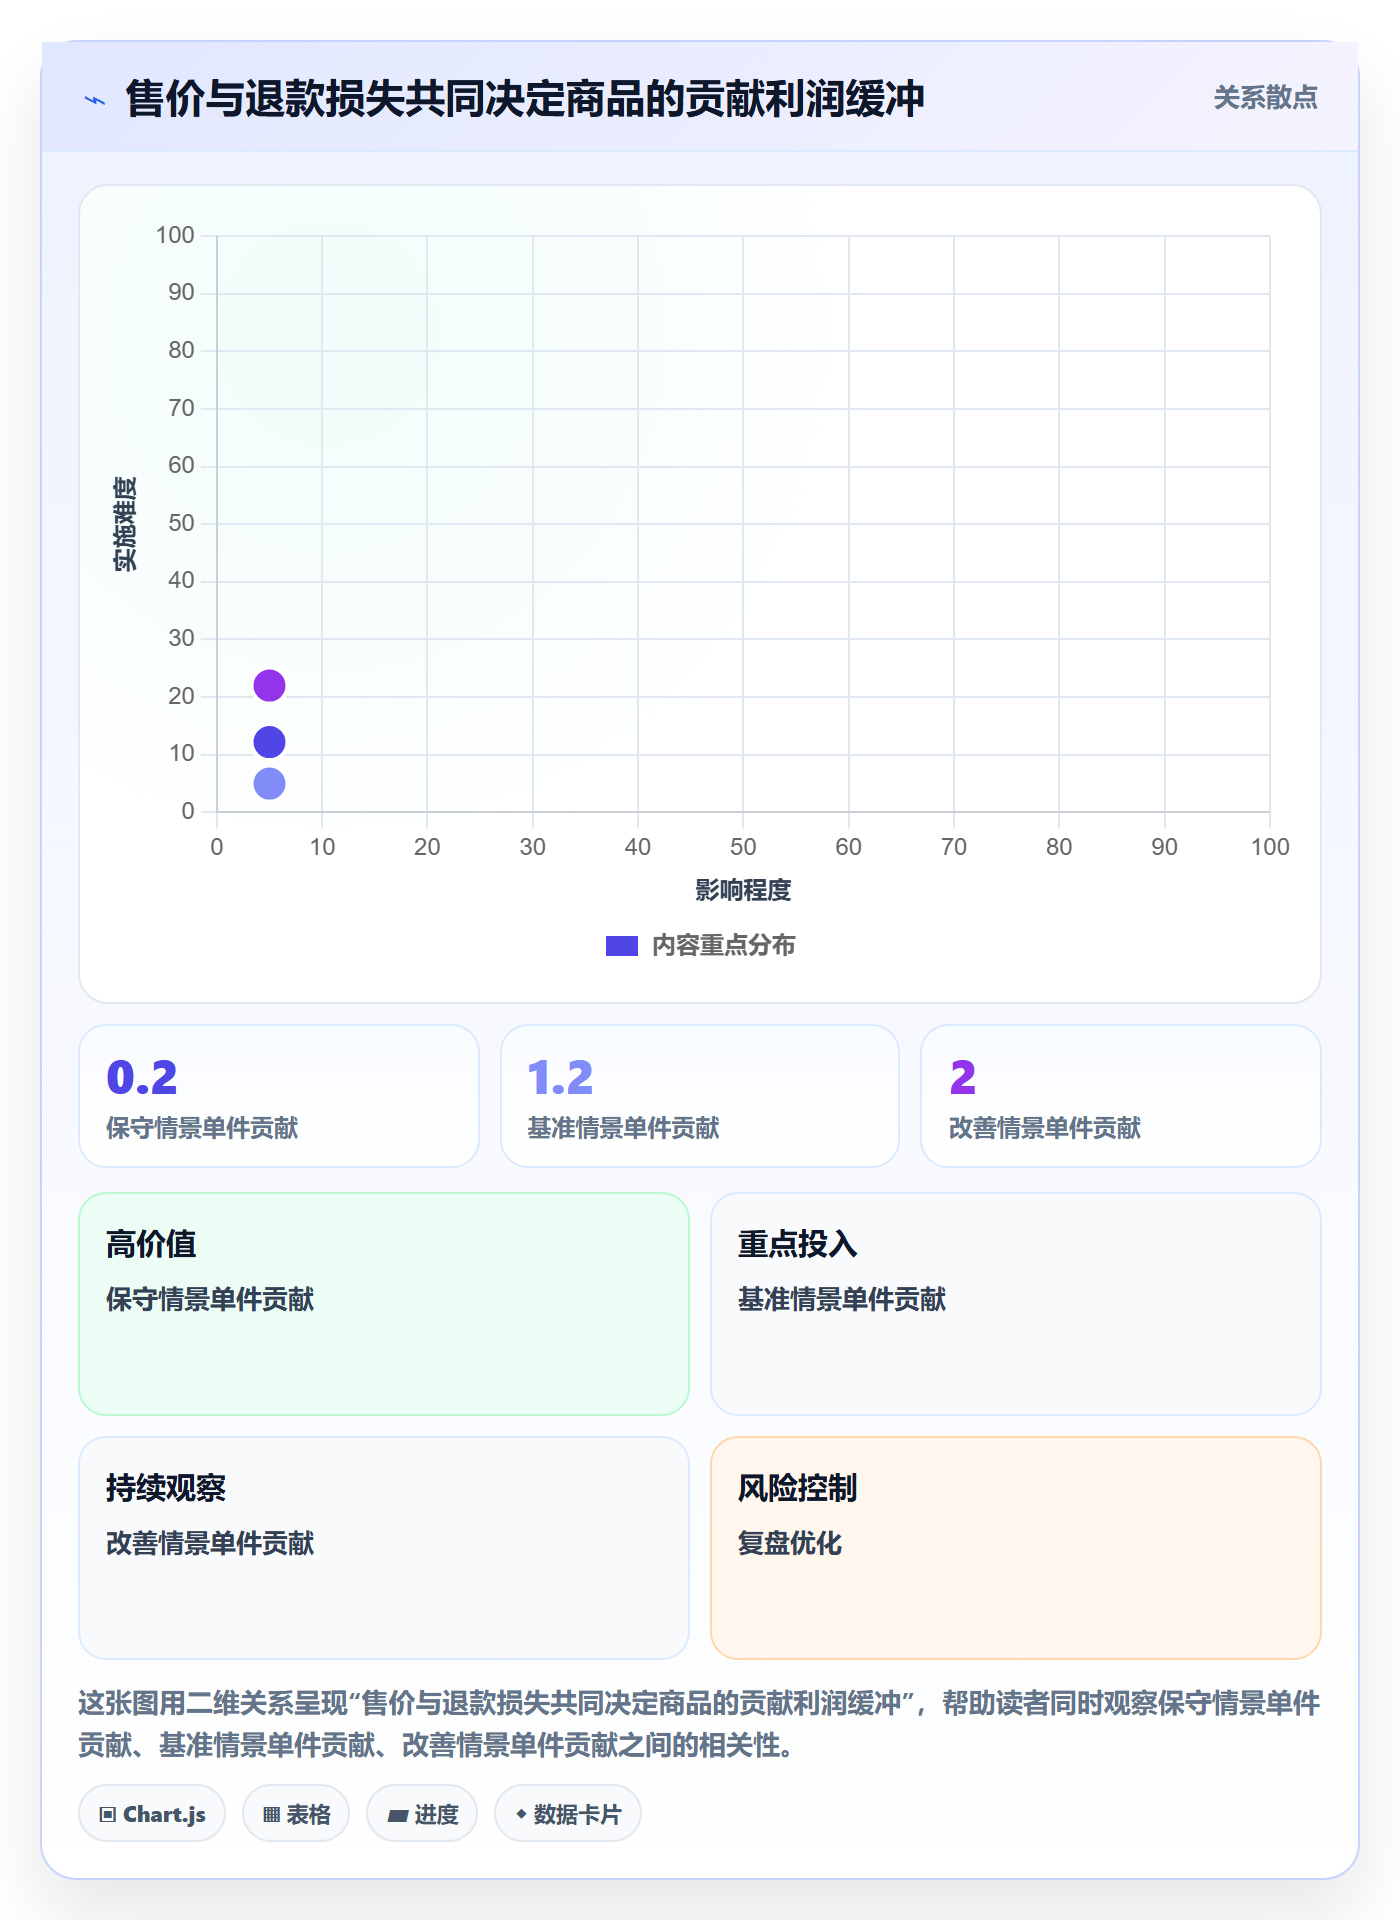Open the 高价值 quadrant card
This screenshot has width=1400, height=1920.
(x=384, y=1304)
